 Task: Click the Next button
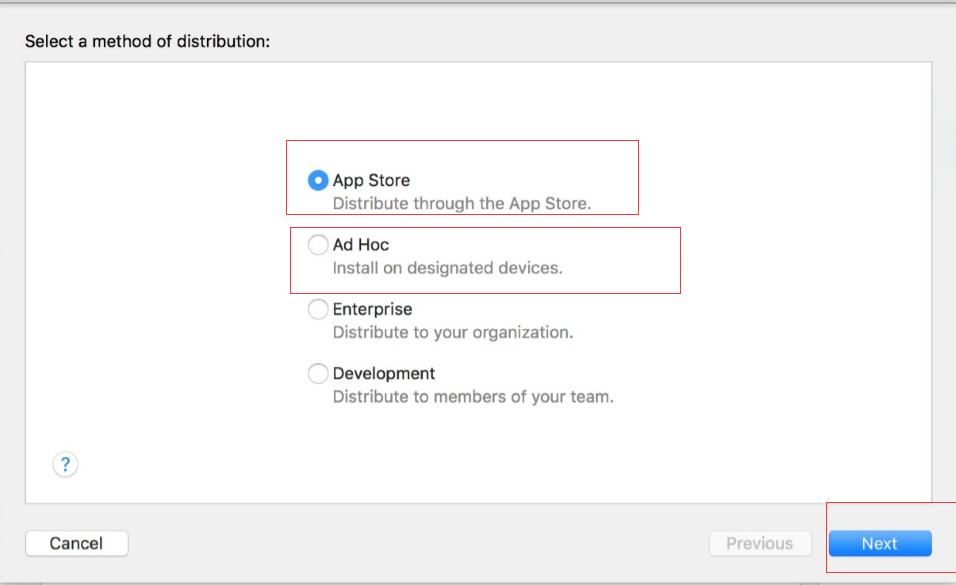tap(879, 544)
